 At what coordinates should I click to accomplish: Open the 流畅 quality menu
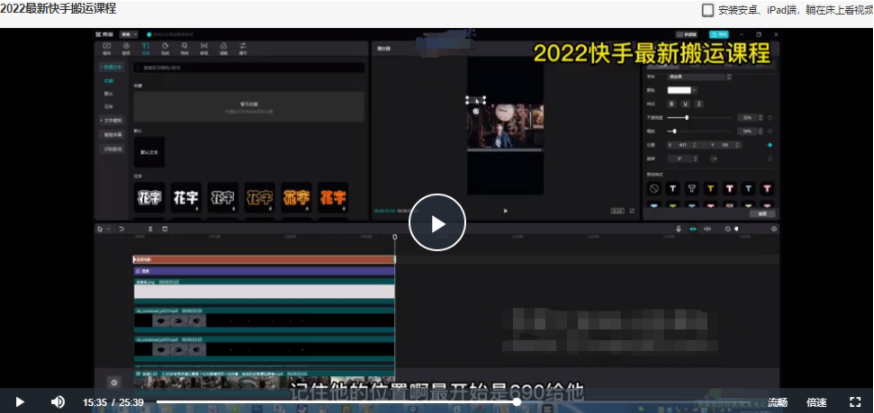click(778, 402)
